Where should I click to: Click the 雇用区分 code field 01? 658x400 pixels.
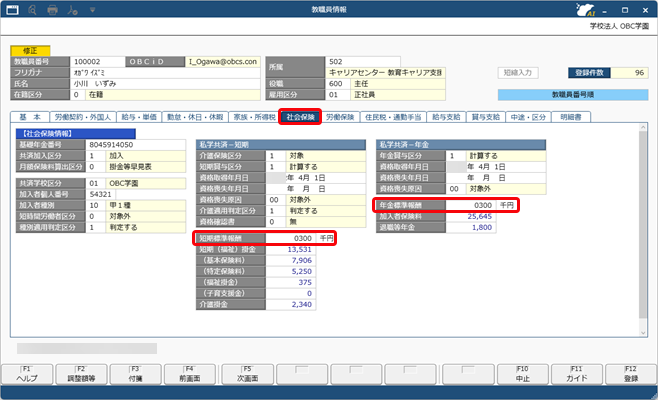(x=337, y=94)
